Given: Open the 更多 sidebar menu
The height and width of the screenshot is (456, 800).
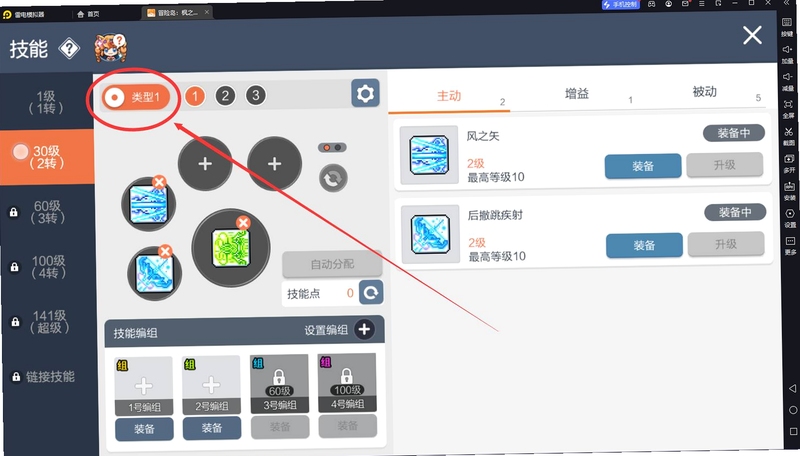Looking at the screenshot, I should pyautogui.click(x=790, y=245).
